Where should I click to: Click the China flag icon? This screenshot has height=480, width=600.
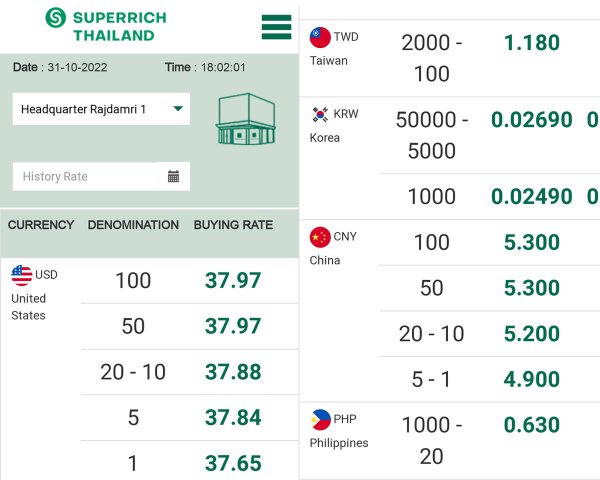point(320,237)
